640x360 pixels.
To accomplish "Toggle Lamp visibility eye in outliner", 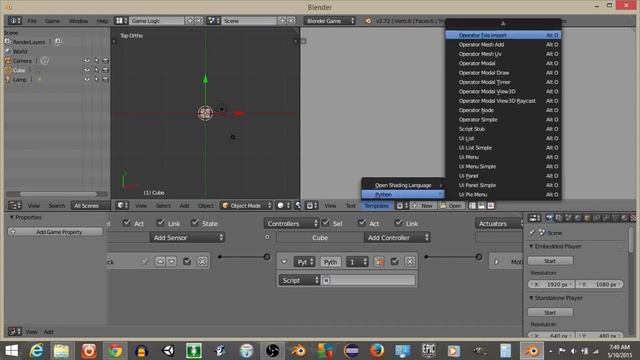I will click(x=87, y=79).
